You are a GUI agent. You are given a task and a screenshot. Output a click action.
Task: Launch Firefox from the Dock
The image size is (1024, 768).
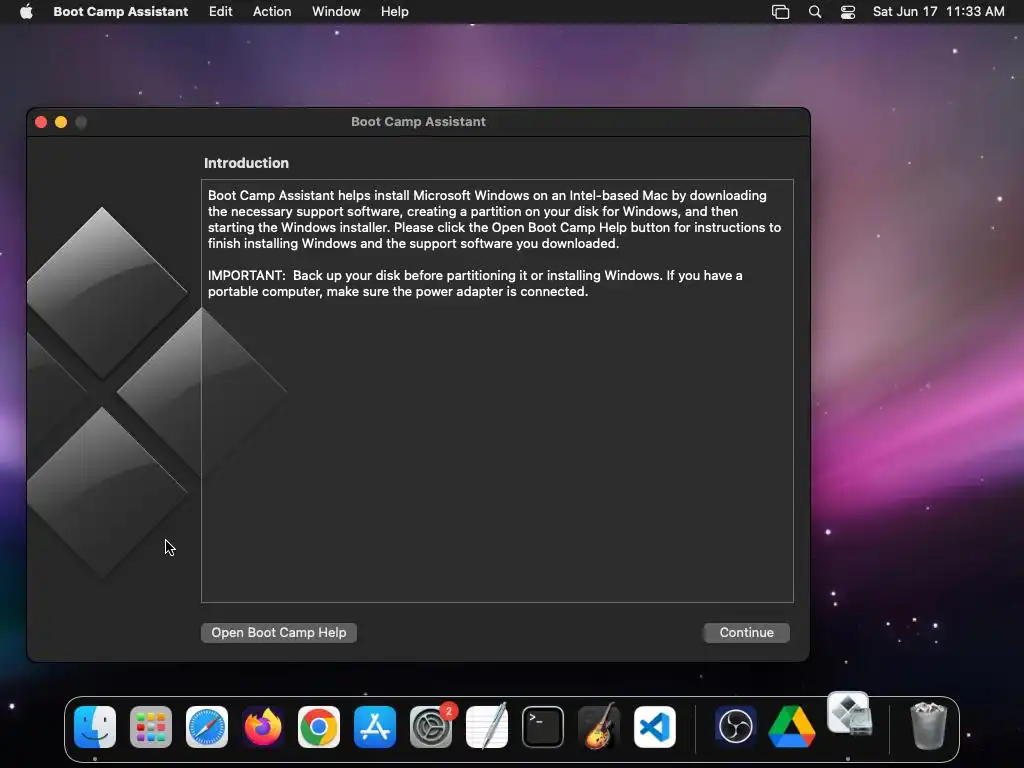coord(263,726)
